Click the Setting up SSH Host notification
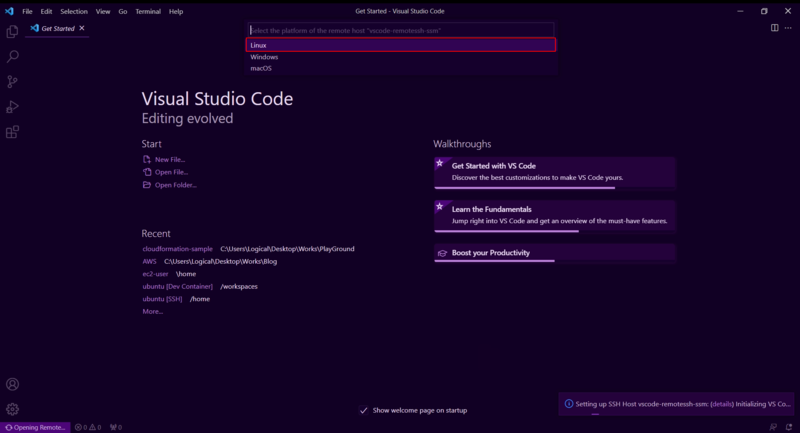This screenshot has width=800, height=433. [x=677, y=404]
